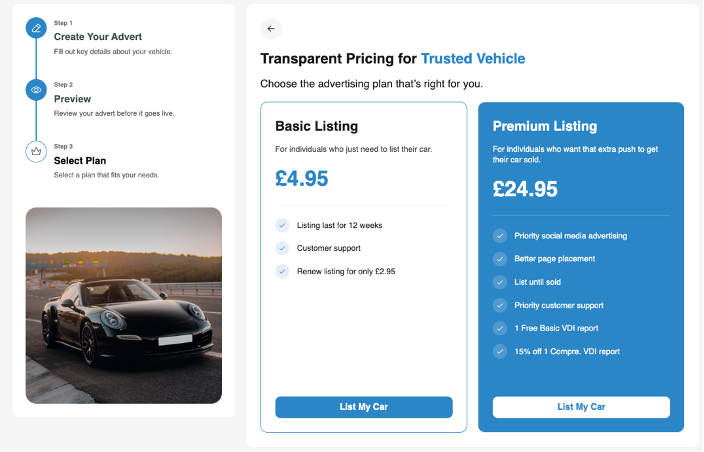Click check icon beside Listing last for 12 weeks
704x452 pixels.
coord(282,225)
